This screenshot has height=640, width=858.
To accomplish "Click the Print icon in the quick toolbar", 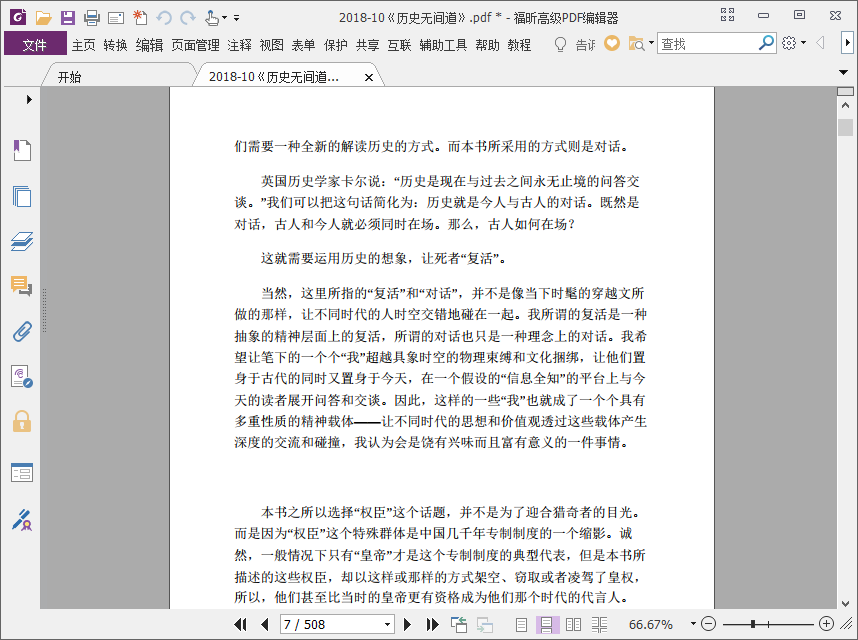I will click(x=91, y=18).
